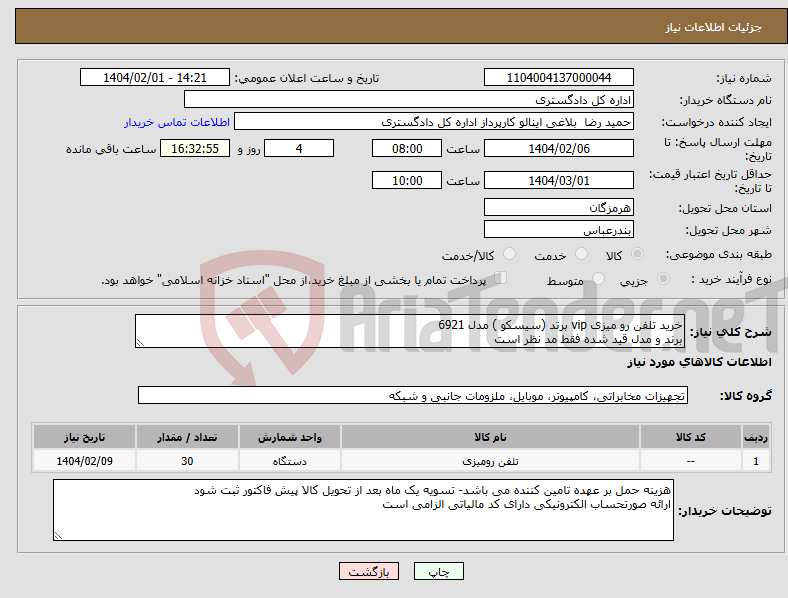The image size is (788, 598).
Task: Click the اطلاعات کالاهای مورد نیاز heading
Action: (699, 362)
